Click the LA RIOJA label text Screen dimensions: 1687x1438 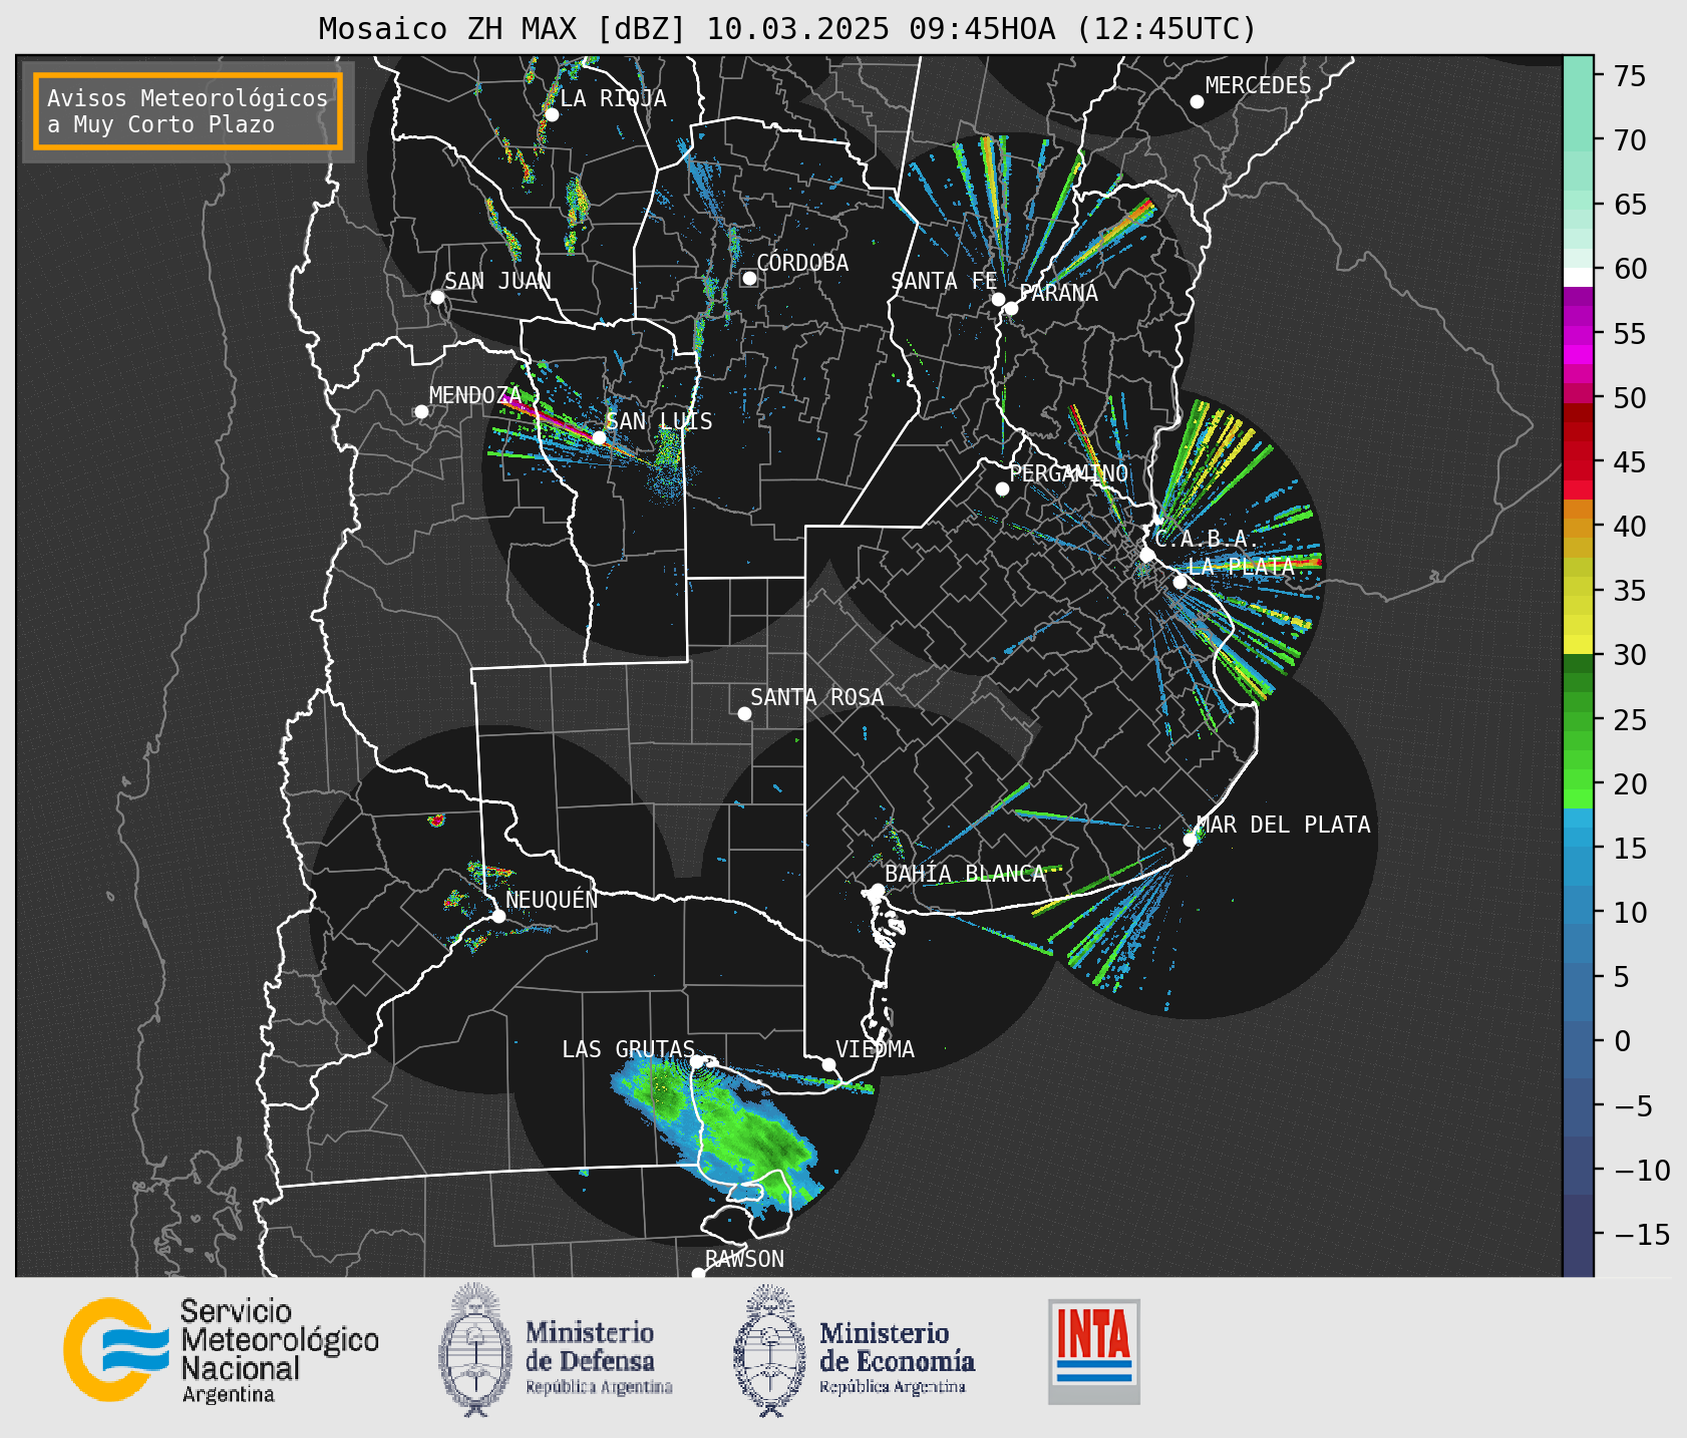point(613,98)
